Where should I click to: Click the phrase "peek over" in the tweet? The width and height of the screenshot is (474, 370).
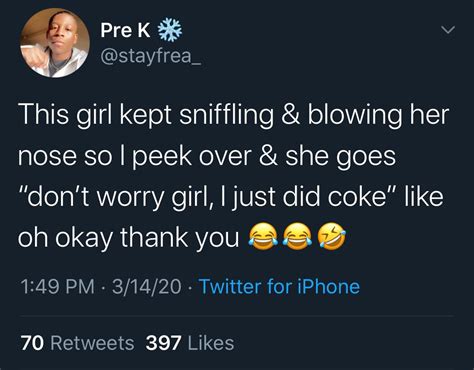192,156
